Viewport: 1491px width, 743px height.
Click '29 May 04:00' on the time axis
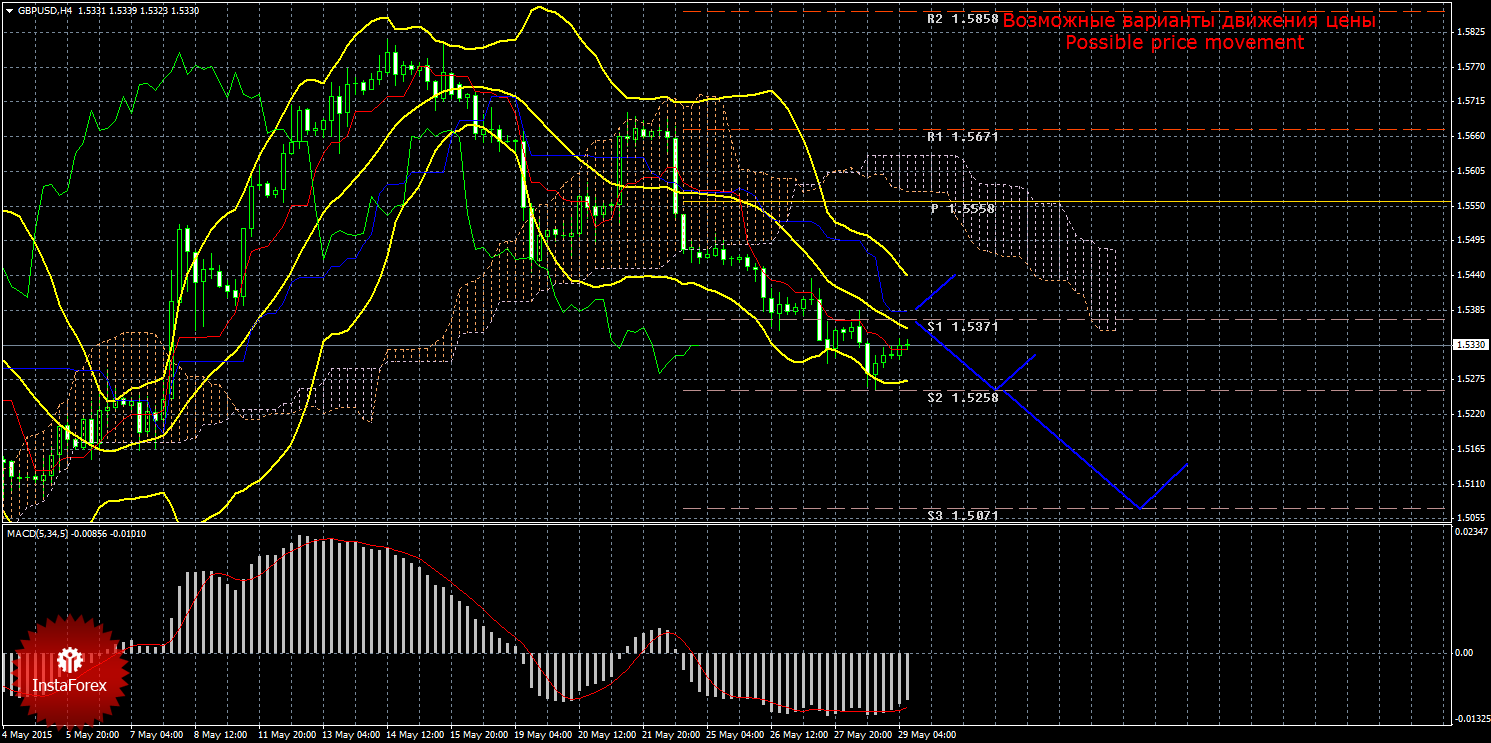tap(926, 735)
